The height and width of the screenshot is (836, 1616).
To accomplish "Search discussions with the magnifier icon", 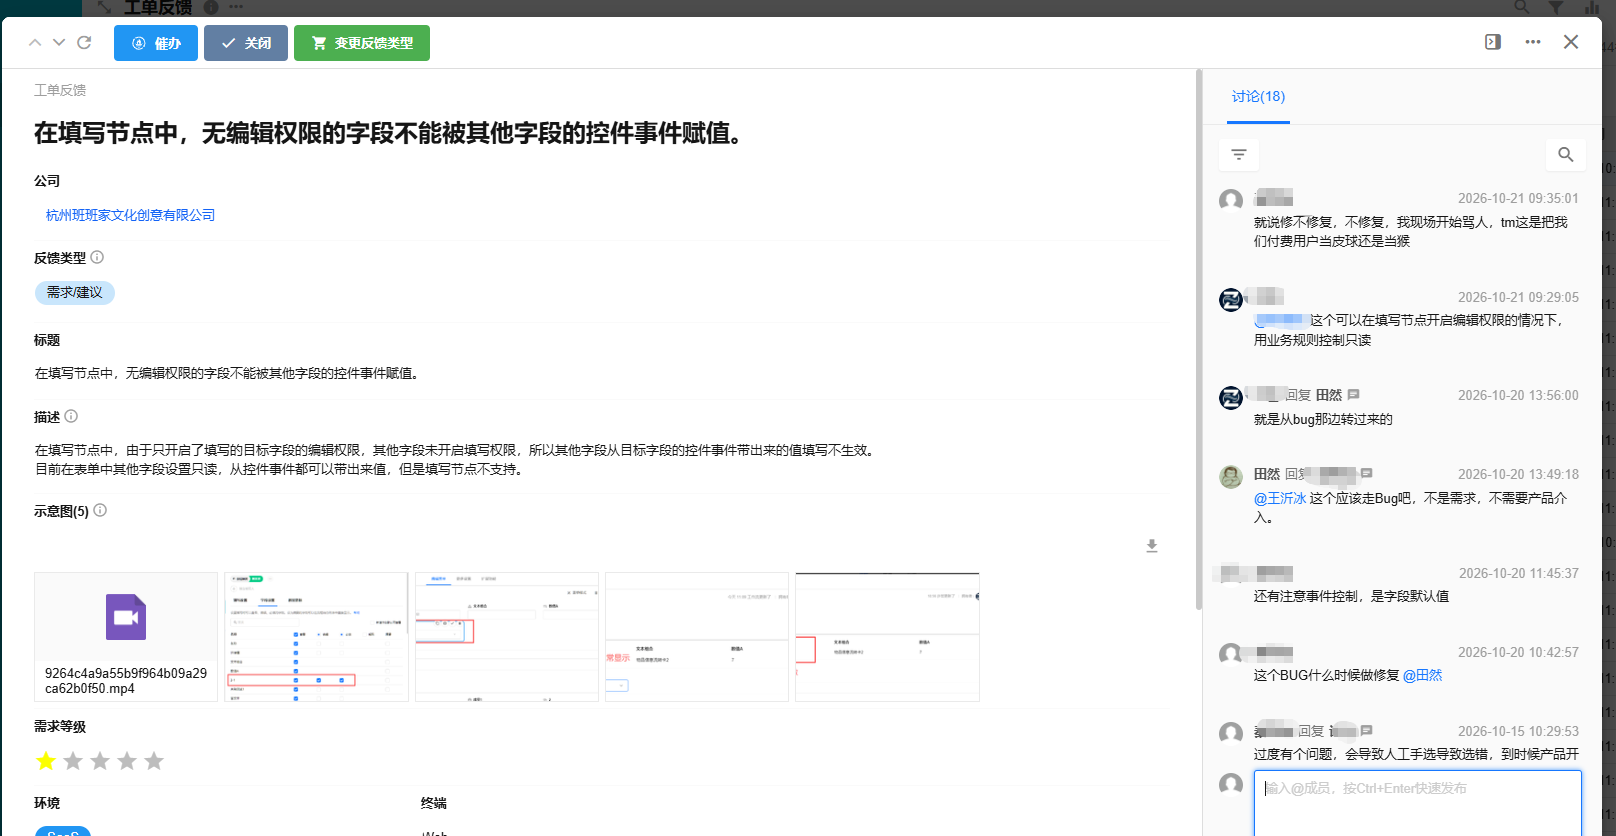I will point(1566,154).
